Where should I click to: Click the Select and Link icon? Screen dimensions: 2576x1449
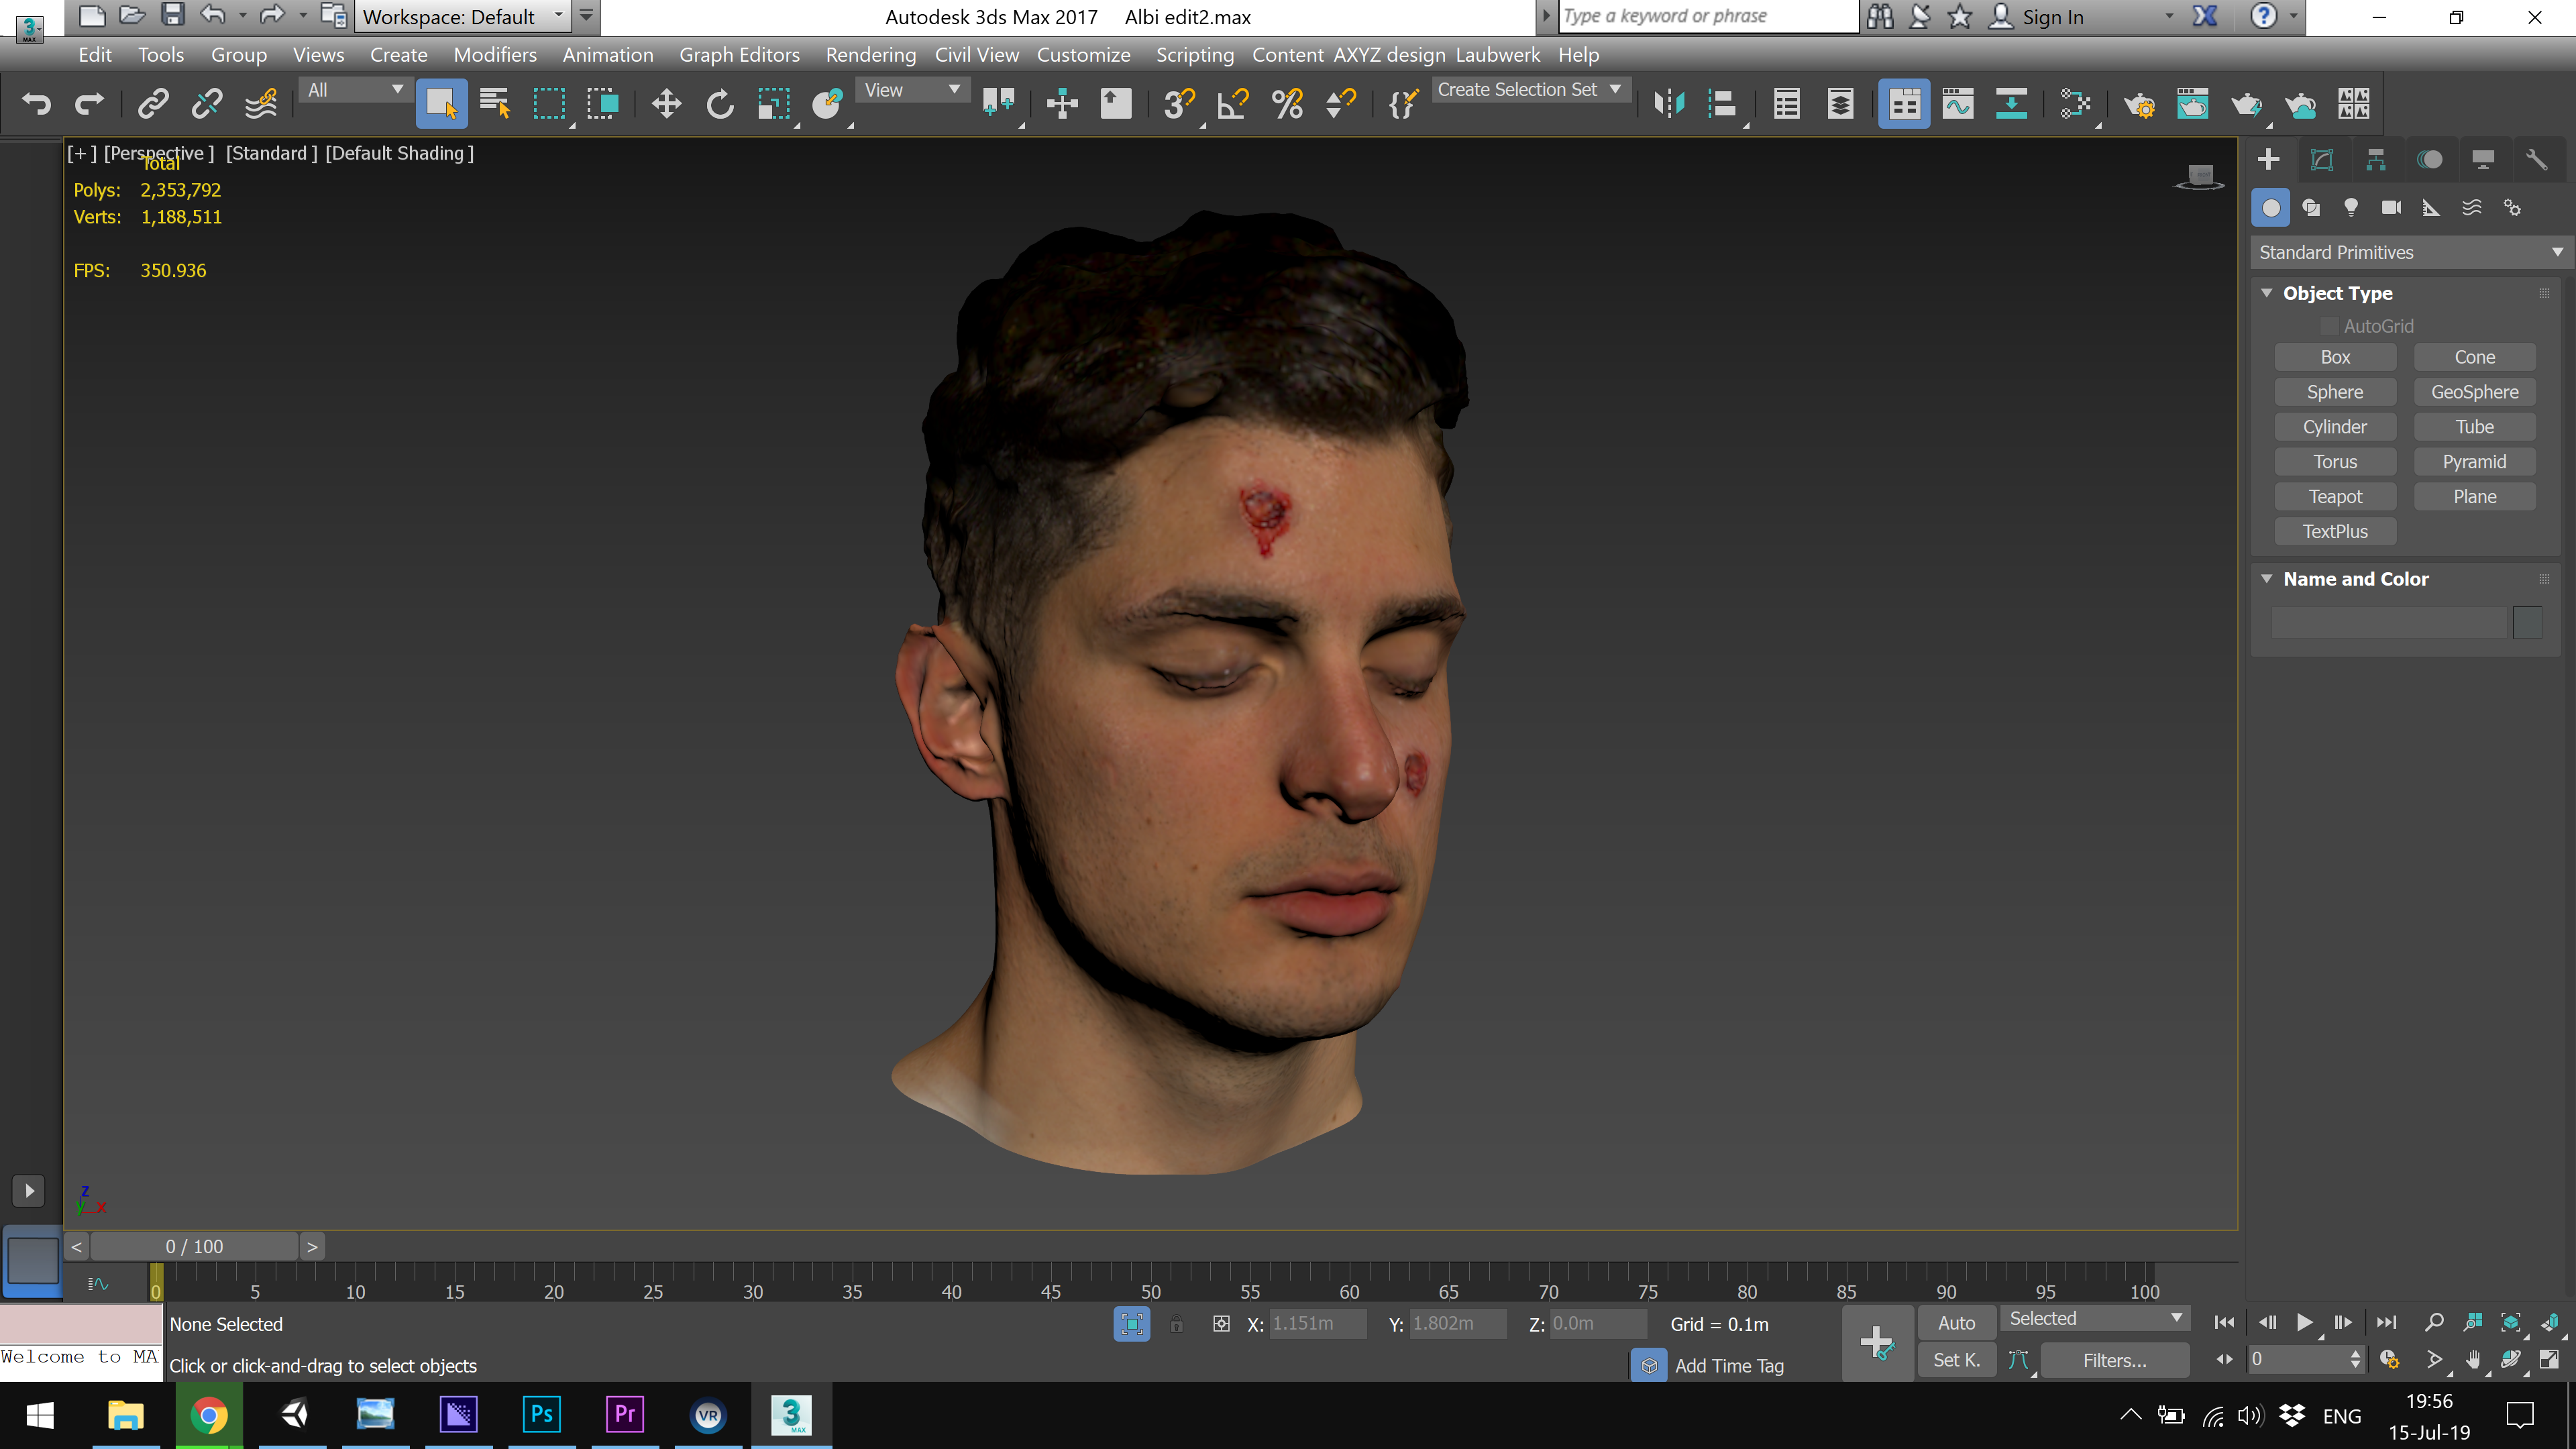153,104
